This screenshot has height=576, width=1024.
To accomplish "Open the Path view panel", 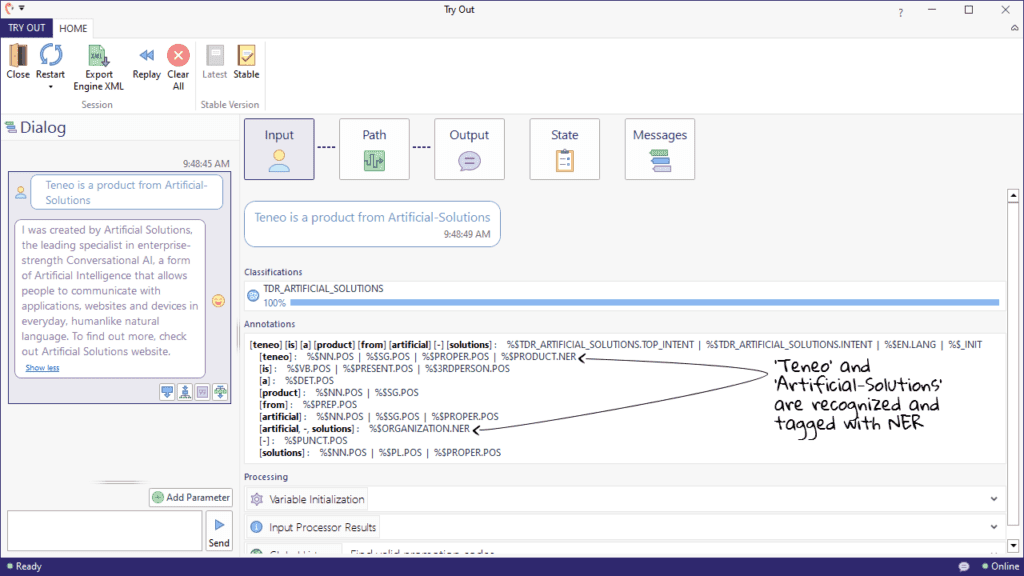I will click(x=373, y=148).
